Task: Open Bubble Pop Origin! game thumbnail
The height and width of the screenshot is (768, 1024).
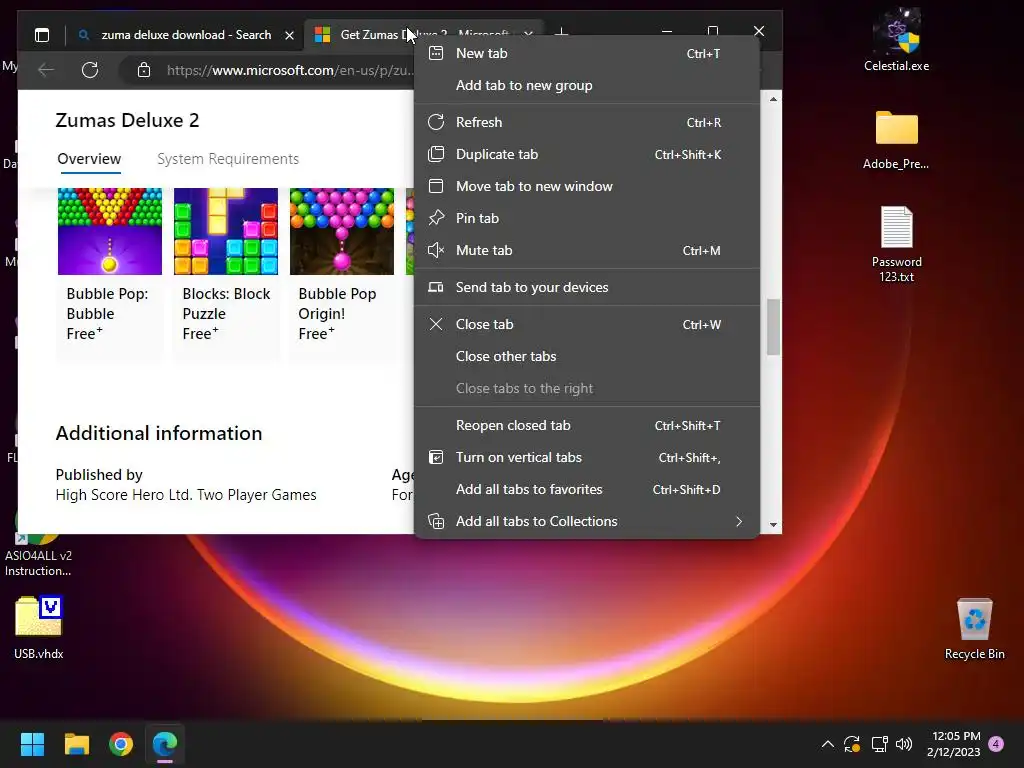Action: click(342, 231)
